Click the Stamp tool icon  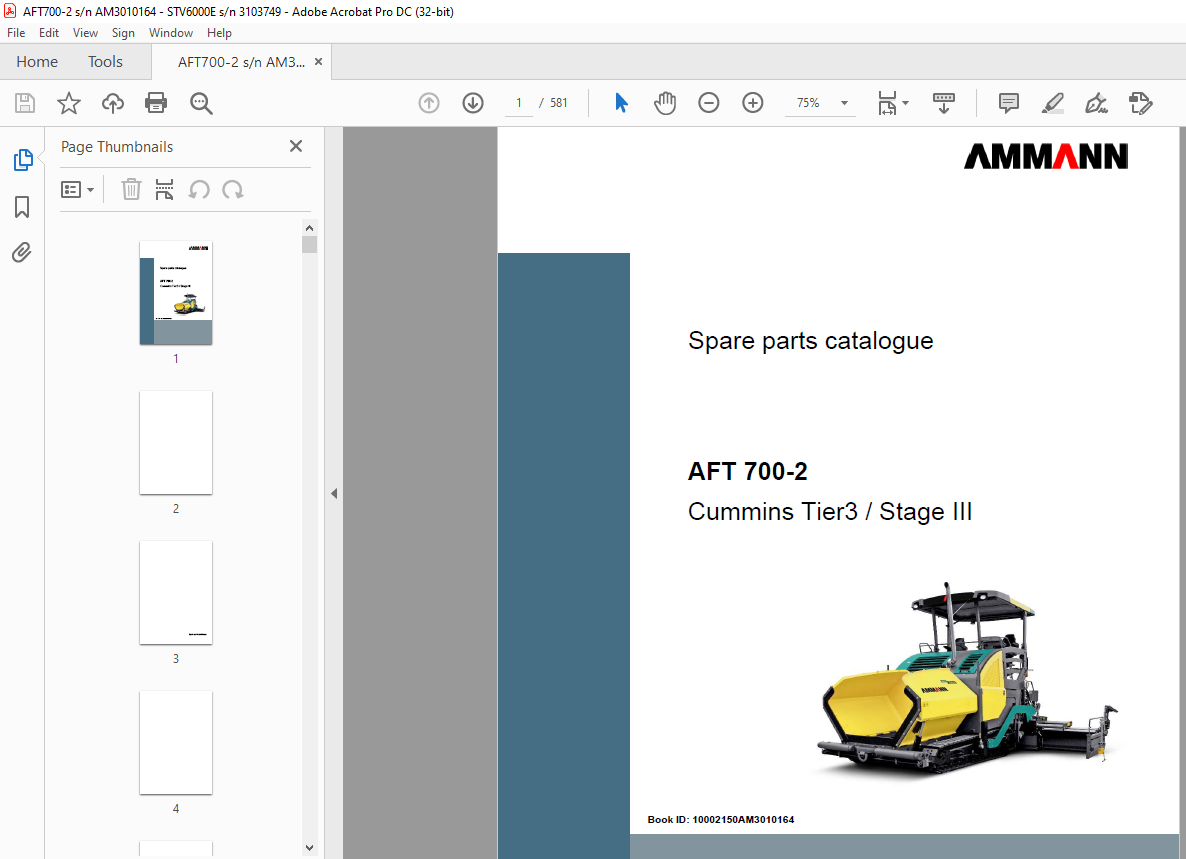click(1140, 103)
